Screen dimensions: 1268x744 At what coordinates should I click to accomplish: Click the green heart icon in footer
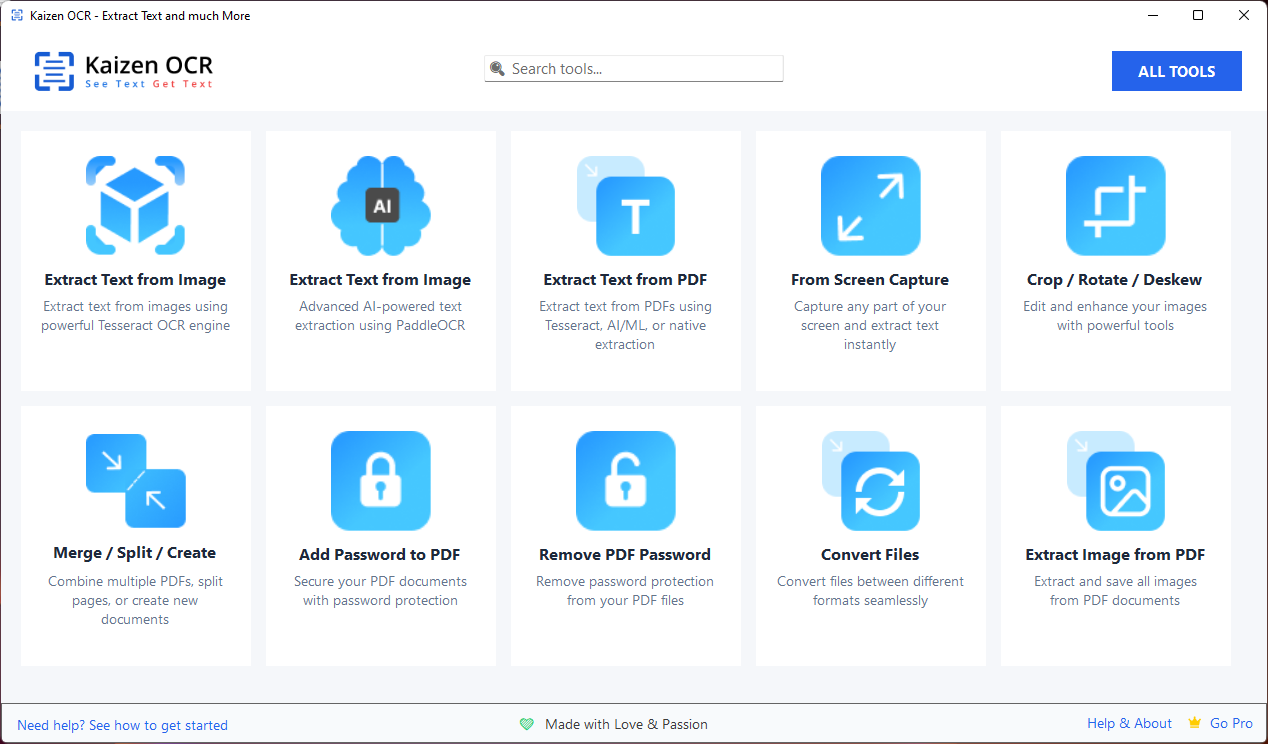click(x=527, y=724)
